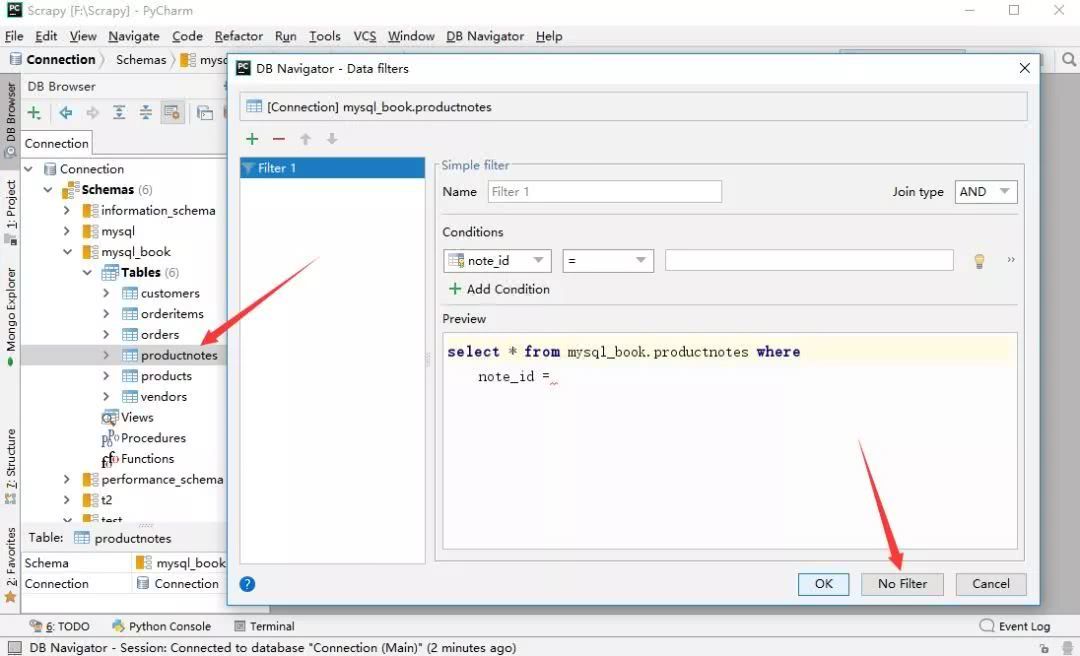Screen dimensions: 1080x656
Task: Open the Python Console tool window
Action: [x=161, y=626]
